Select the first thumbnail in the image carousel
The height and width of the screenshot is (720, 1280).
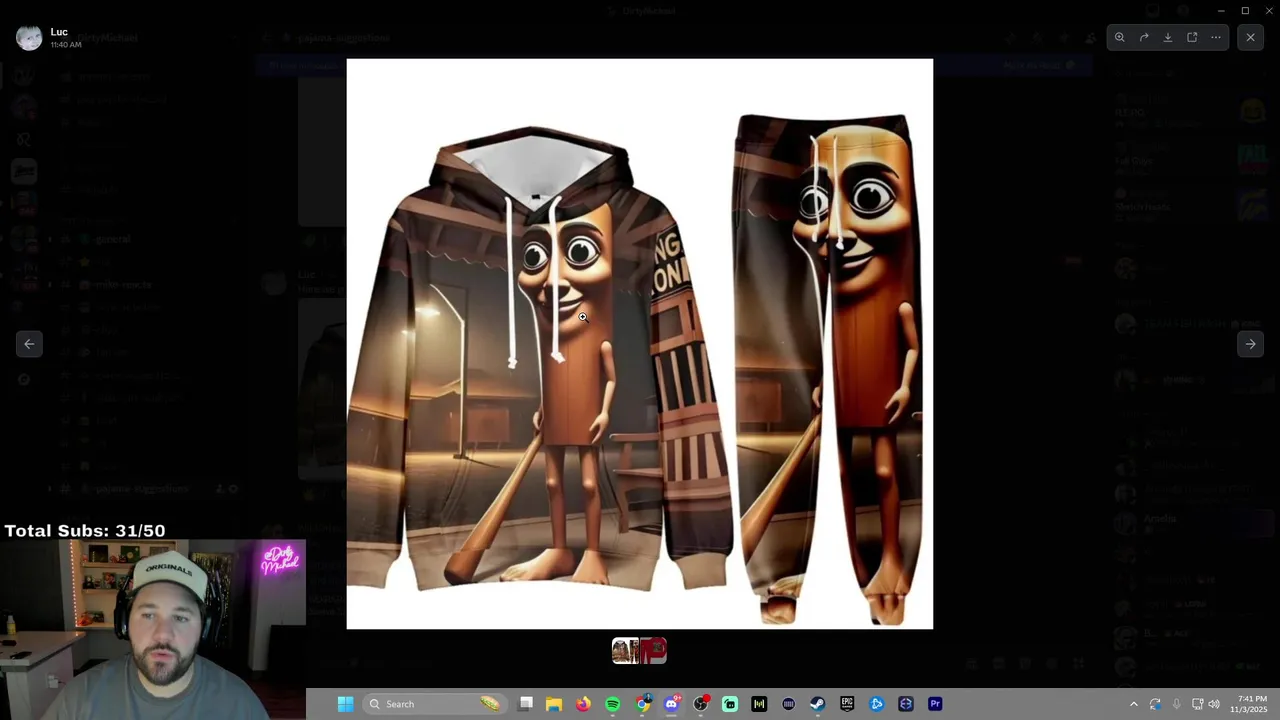coord(625,651)
